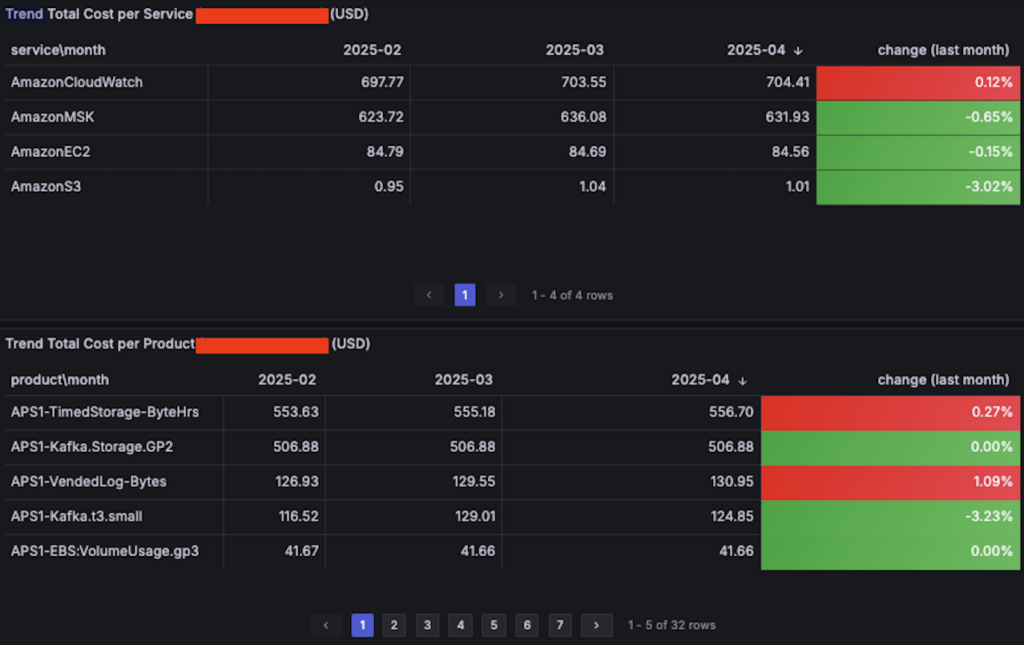The height and width of the screenshot is (645, 1024).
Task: Sort by service\month column header
Action: click(x=58, y=50)
